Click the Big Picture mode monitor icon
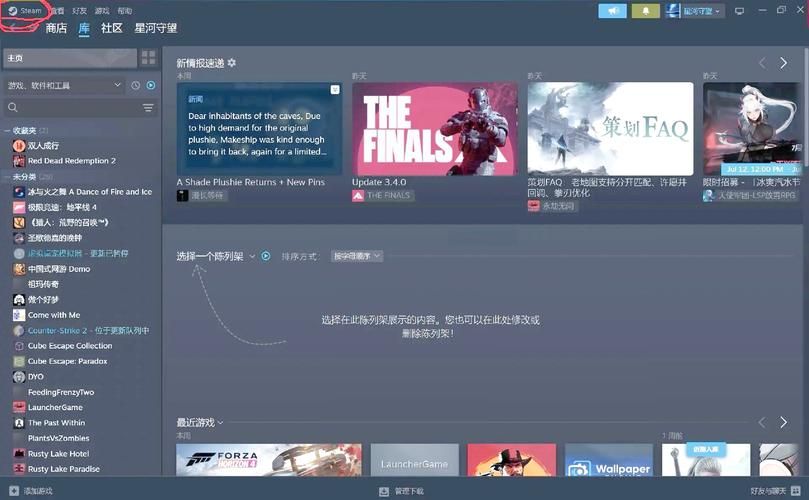809x500 pixels. (x=739, y=11)
